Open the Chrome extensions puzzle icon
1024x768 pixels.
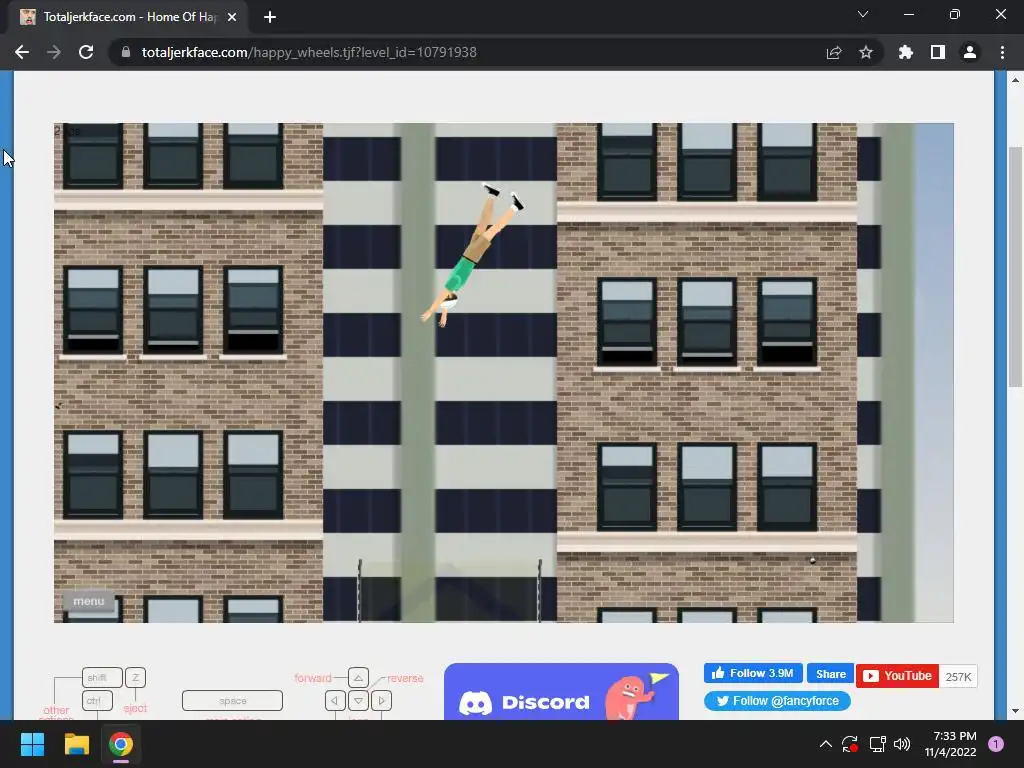(906, 52)
